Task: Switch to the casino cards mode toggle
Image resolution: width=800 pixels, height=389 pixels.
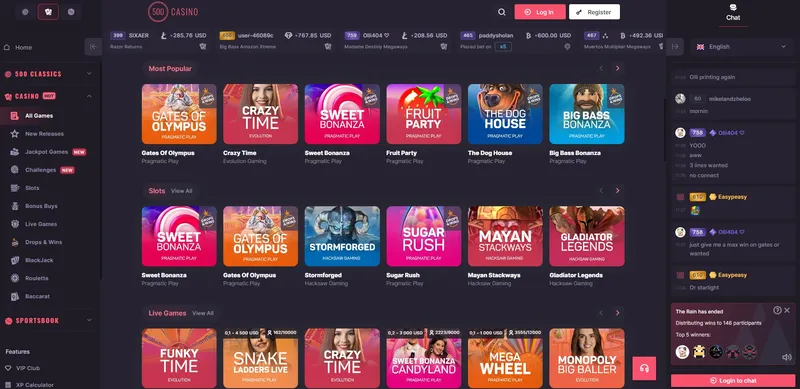Action: (x=48, y=12)
